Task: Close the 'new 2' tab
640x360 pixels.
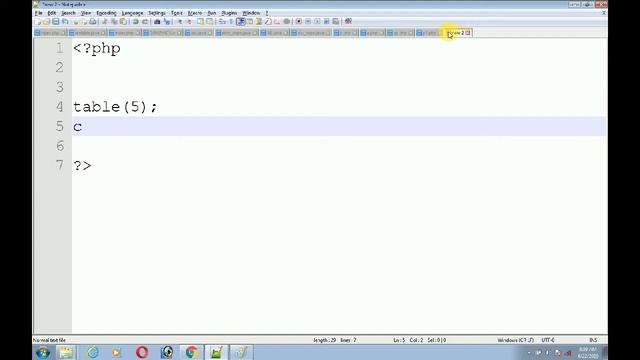Action: pyautogui.click(x=468, y=33)
